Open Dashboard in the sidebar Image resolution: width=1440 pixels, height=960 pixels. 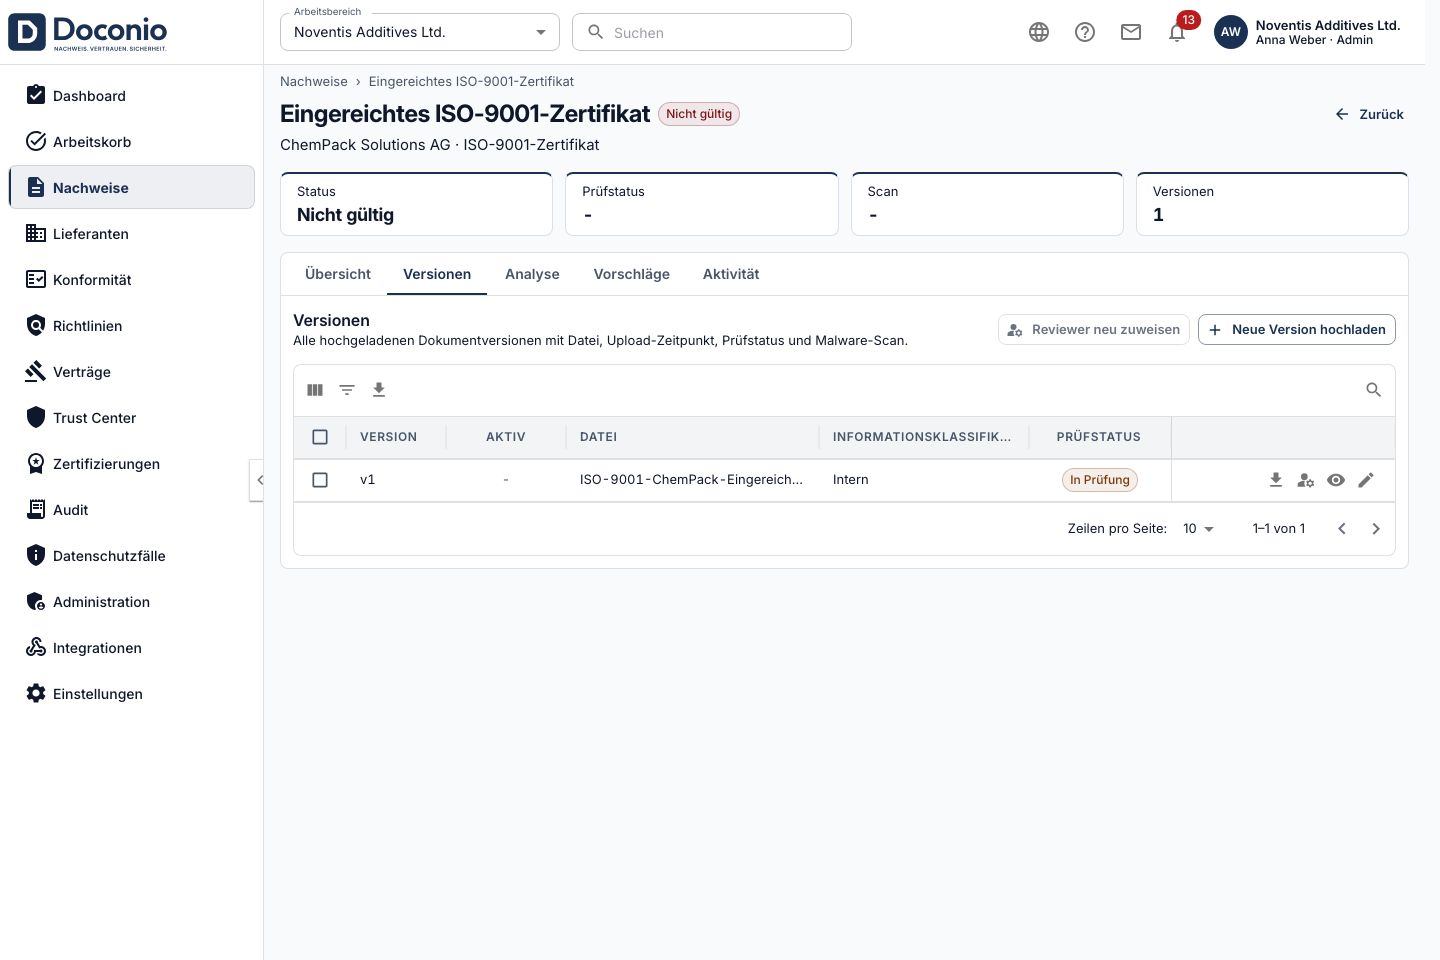pos(132,96)
